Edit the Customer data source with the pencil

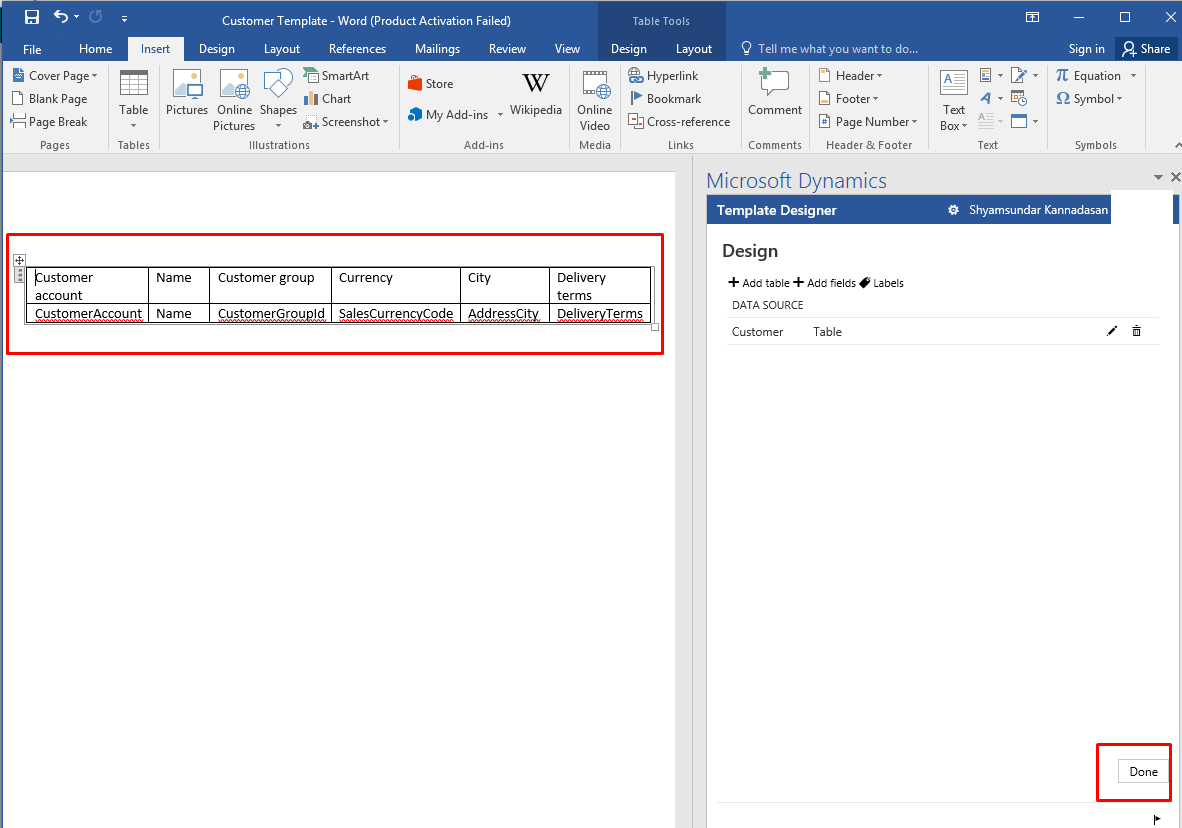pyautogui.click(x=1112, y=331)
